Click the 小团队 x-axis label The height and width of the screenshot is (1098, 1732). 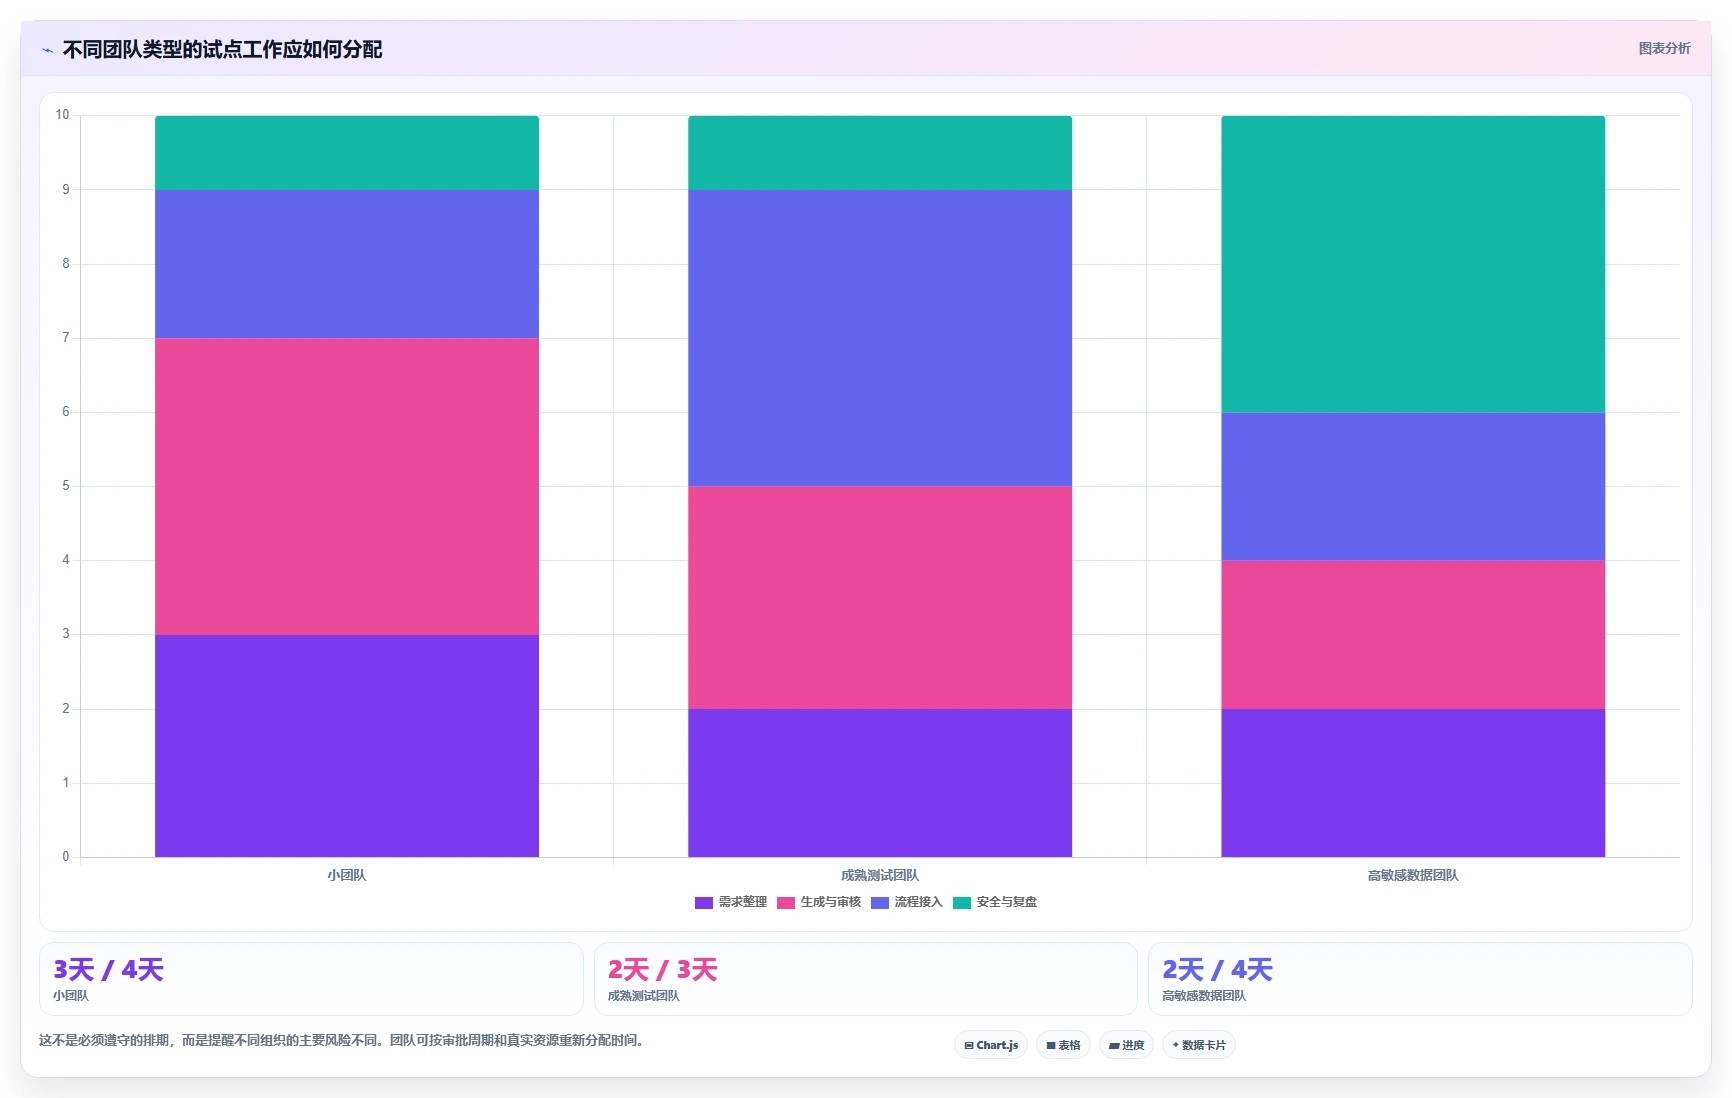[x=347, y=876]
